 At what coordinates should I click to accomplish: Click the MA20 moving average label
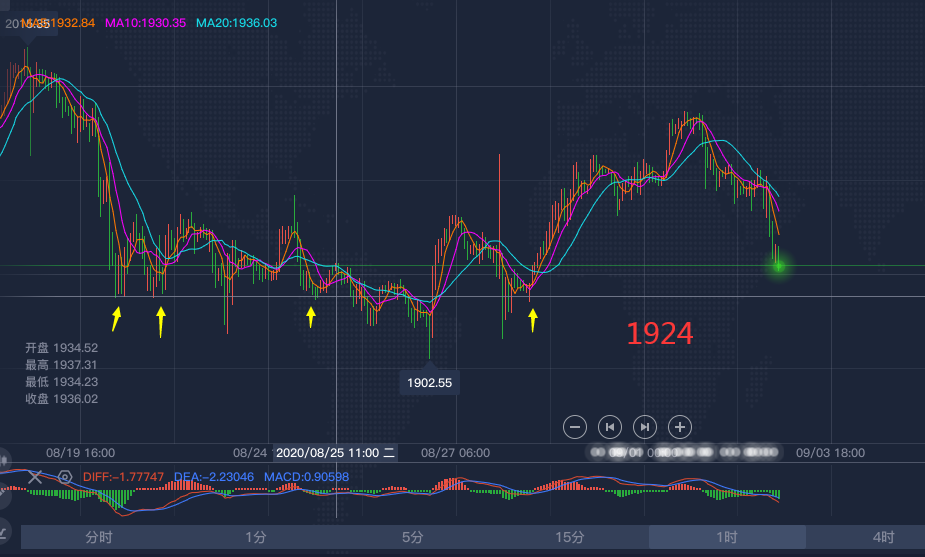coord(236,22)
